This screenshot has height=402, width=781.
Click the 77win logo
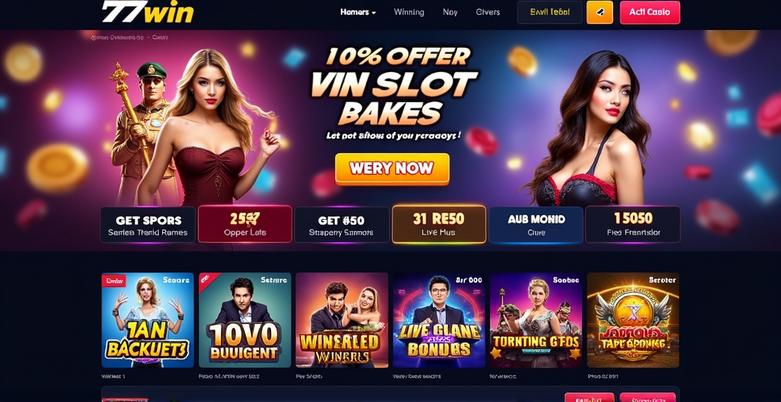tap(147, 12)
